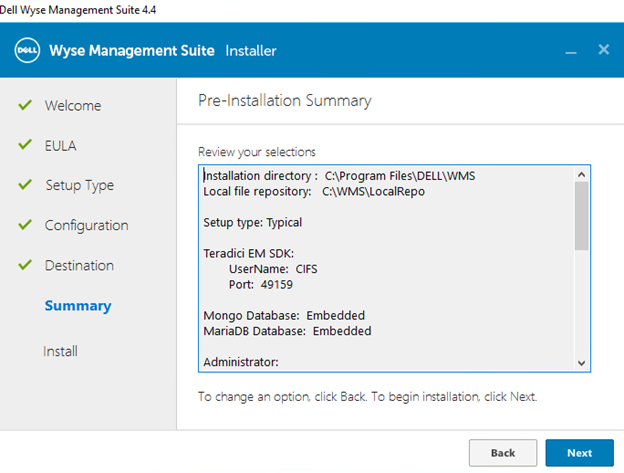
Task: Click the green checkmark beside Welcome
Action: tap(25, 105)
